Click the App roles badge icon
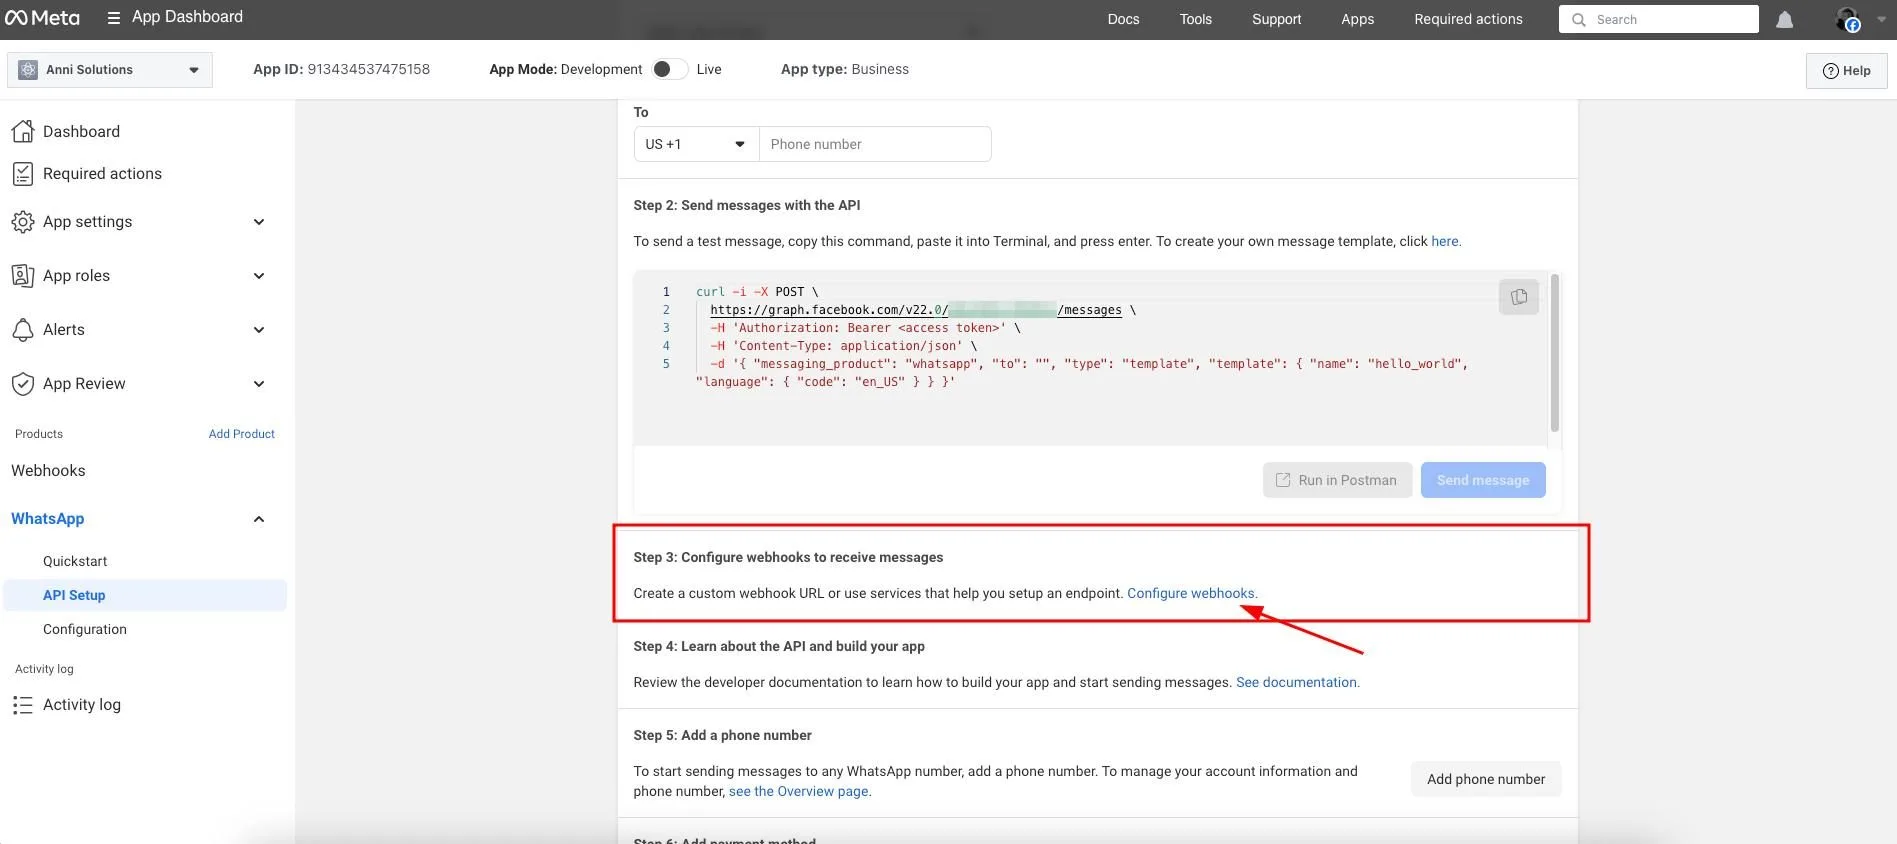1897x844 pixels. pos(23,276)
